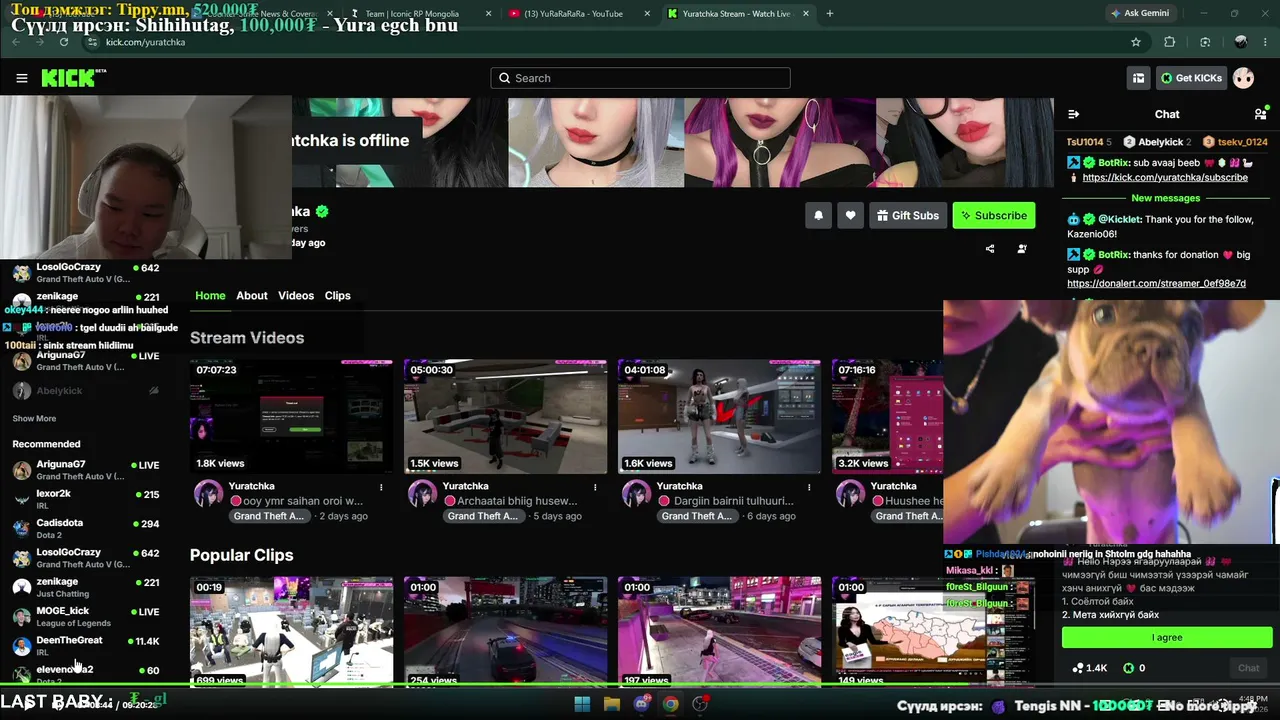The width and height of the screenshot is (1280, 720).
Task: Click the 'Stream Videos' section heading
Action: pos(247,338)
